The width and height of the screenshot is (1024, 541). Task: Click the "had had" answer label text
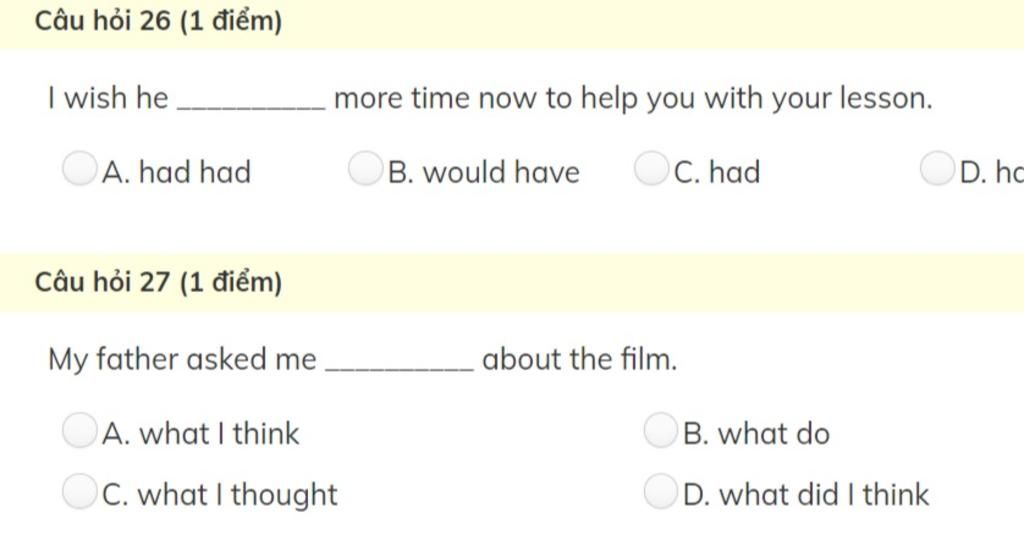[177, 173]
